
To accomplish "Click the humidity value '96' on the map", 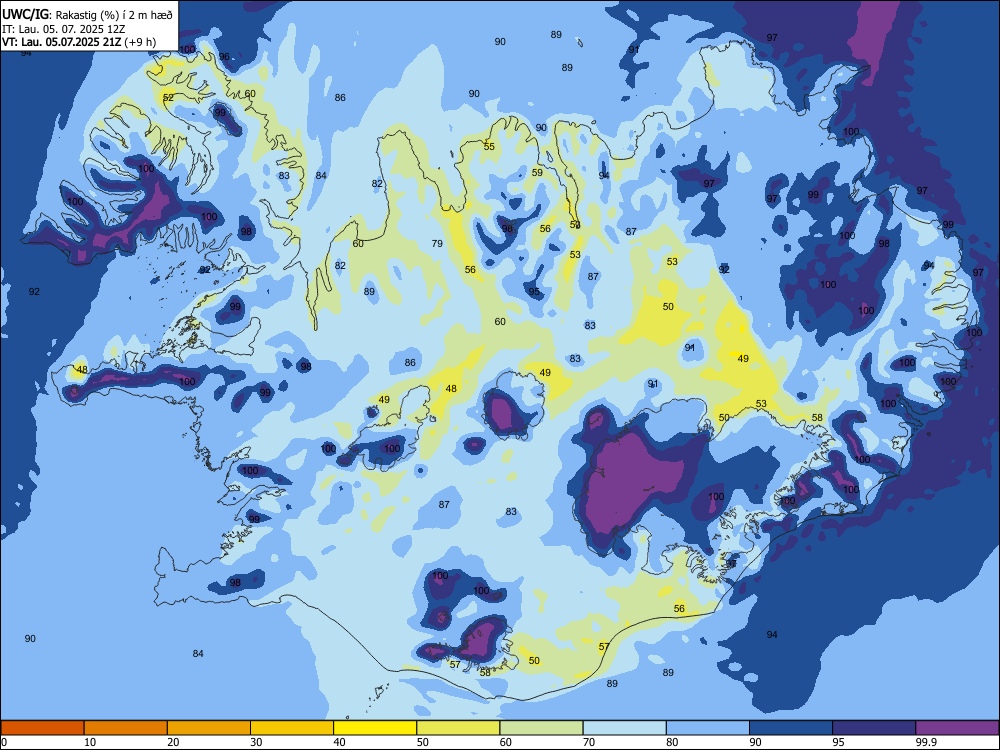I will coord(224,57).
